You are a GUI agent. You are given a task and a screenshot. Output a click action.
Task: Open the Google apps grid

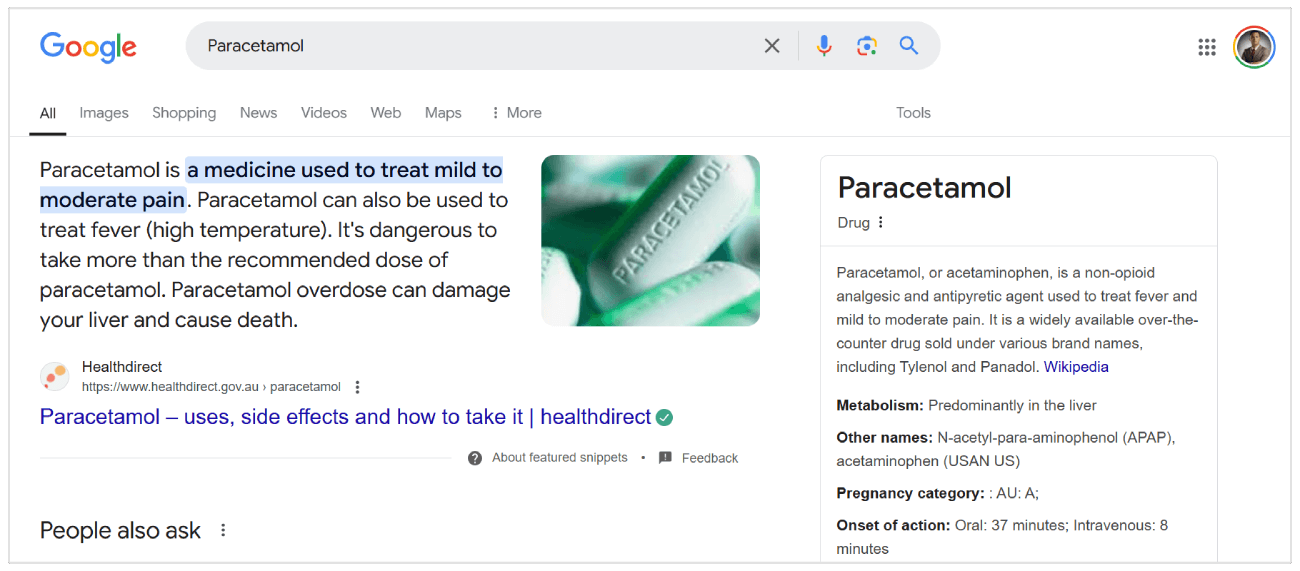coord(1207,47)
